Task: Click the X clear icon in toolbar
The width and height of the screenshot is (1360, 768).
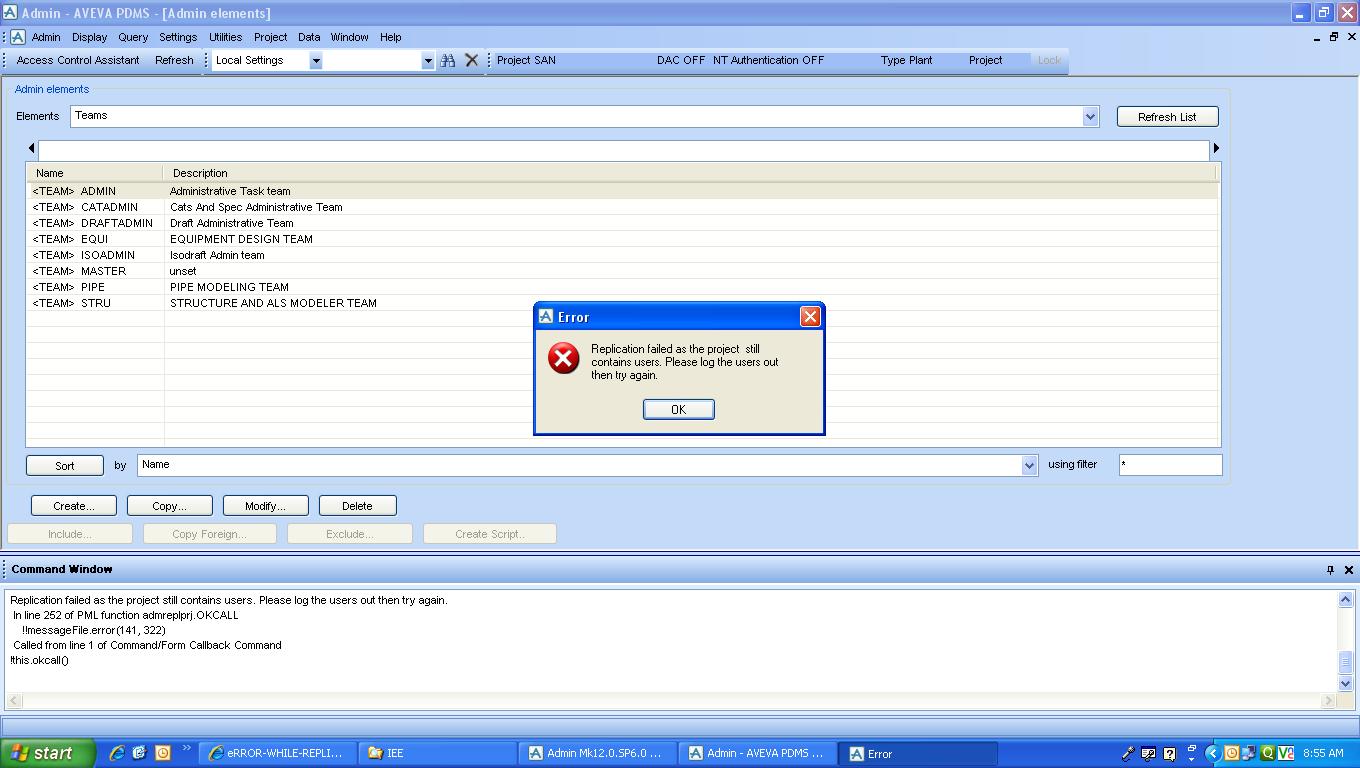Action: (472, 60)
